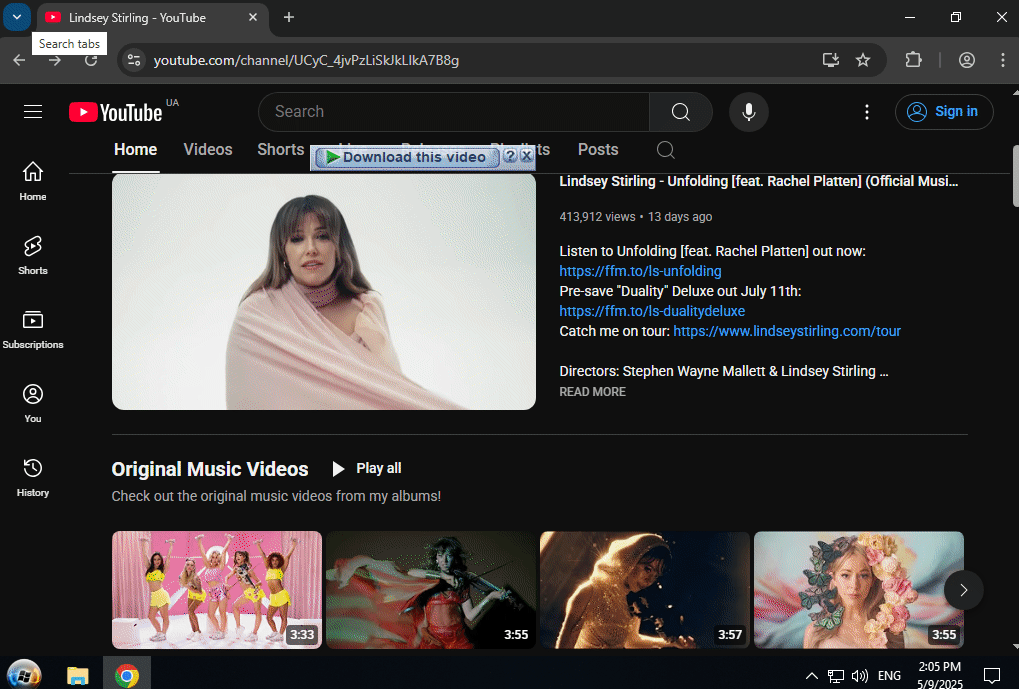Viewport: 1019px width, 689px height.
Task: Expand description with READ MORE
Action: (593, 392)
